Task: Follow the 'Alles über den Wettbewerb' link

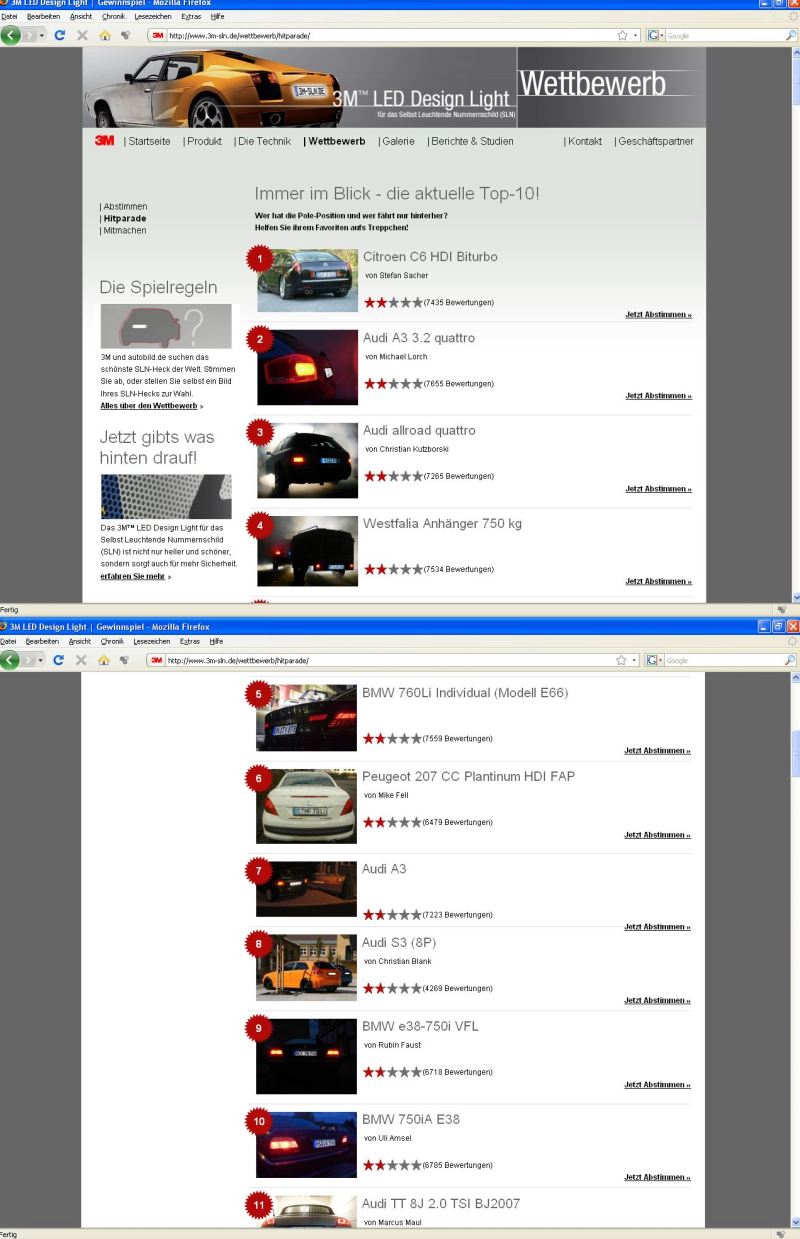Action: 150,407
